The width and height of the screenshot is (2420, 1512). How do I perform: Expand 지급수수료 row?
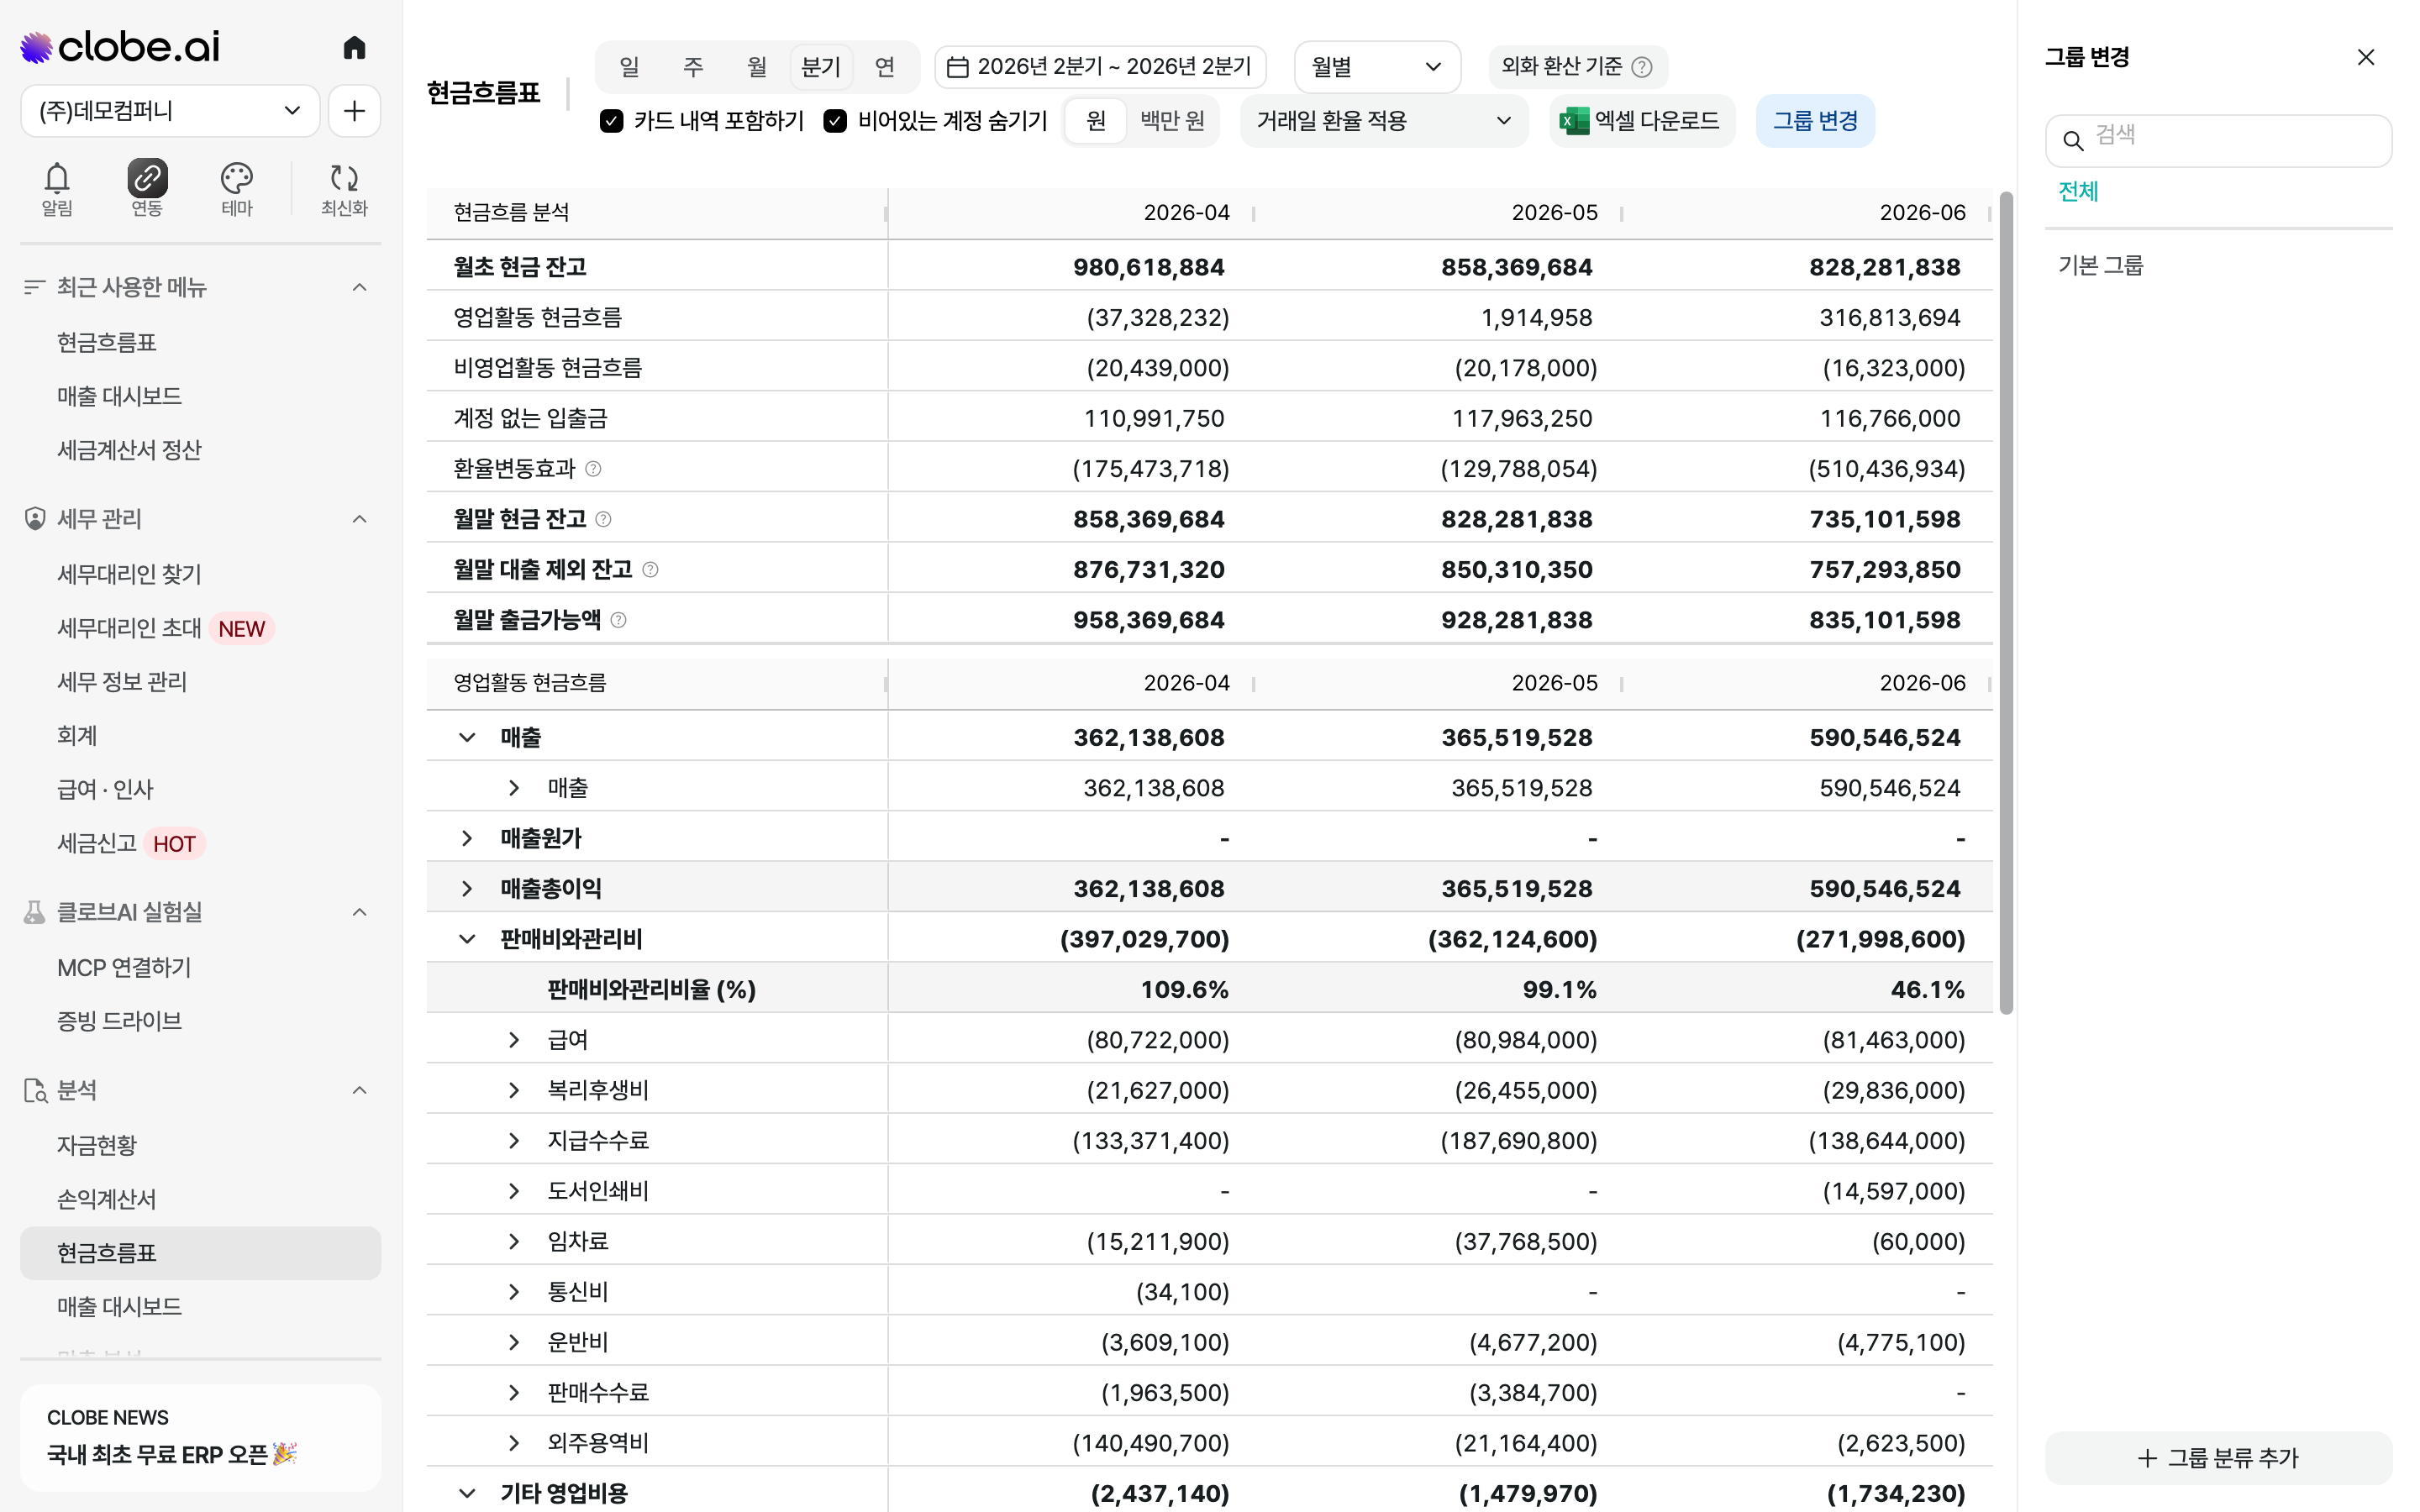point(514,1141)
